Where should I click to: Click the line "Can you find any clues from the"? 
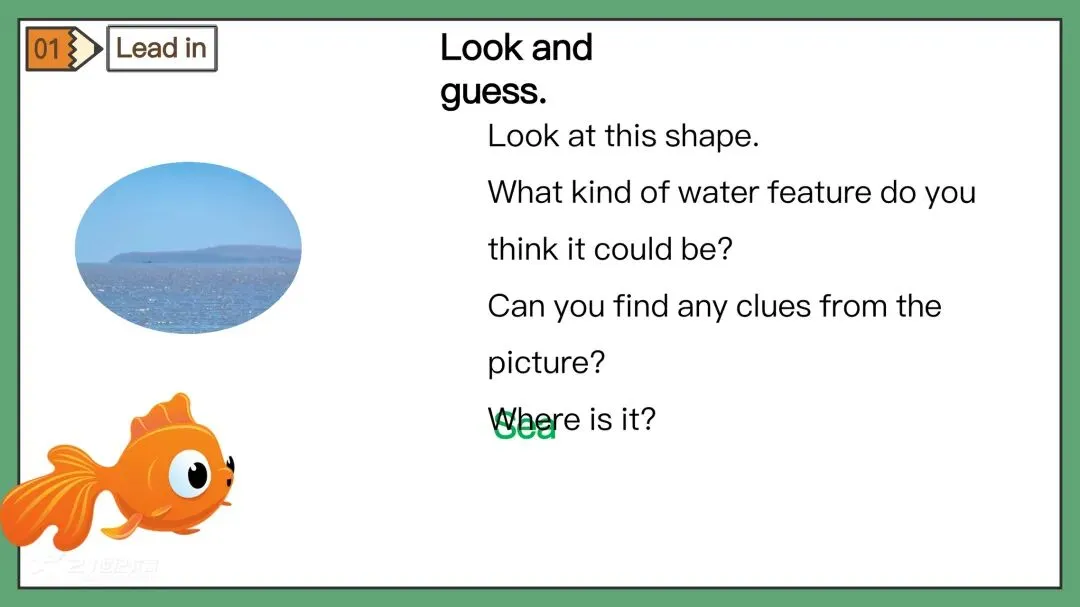point(714,305)
